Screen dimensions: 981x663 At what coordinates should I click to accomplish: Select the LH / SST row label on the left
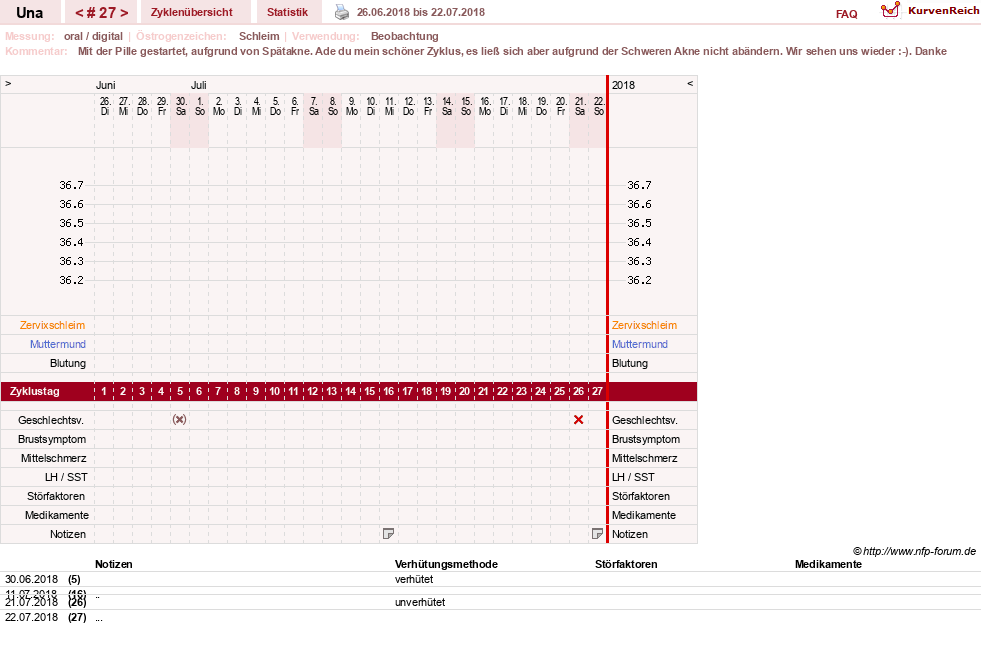66,477
